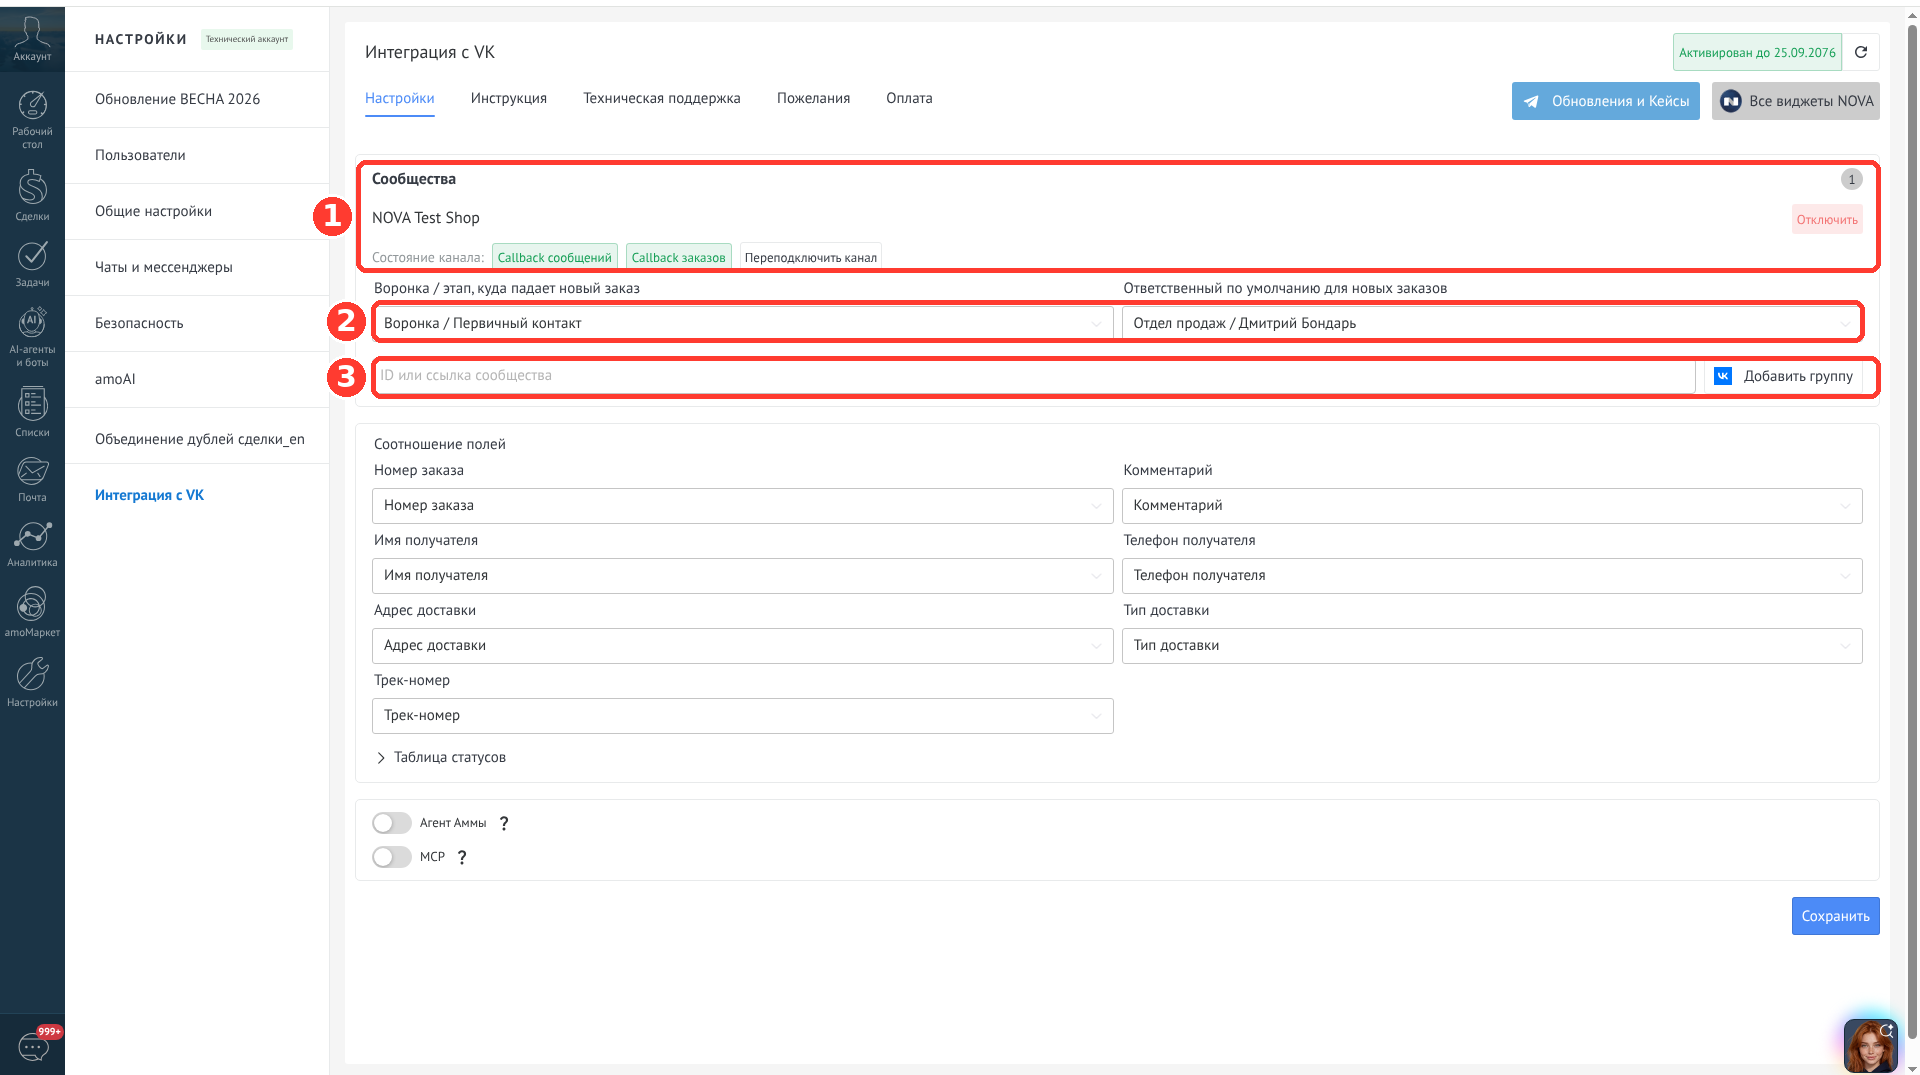This screenshot has height=1075, width=1920.
Task: Open the assistant avatar chat widget
Action: 1870,1045
